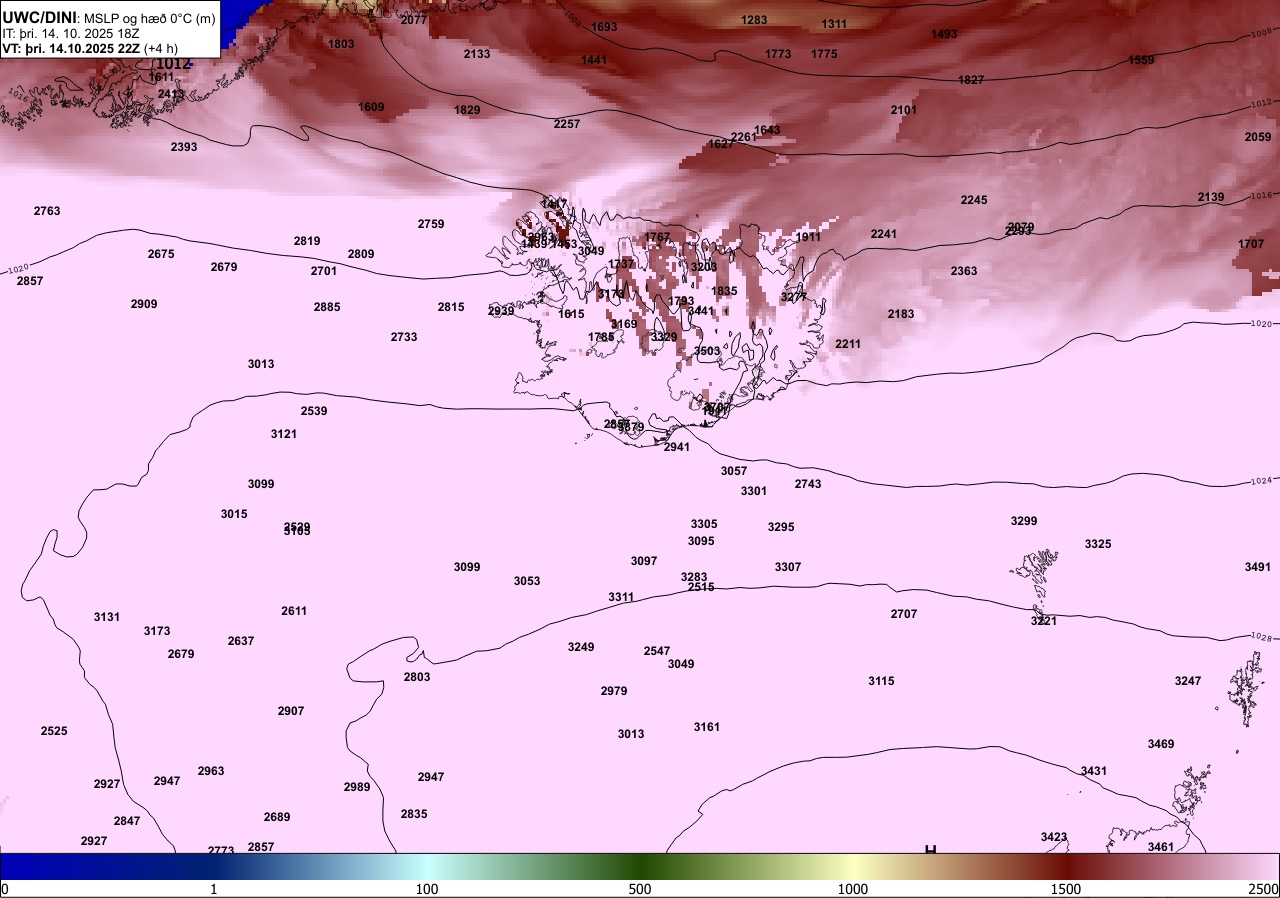Select the 2743 value
Image resolution: width=1280 pixels, height=898 pixels.
[x=808, y=484]
